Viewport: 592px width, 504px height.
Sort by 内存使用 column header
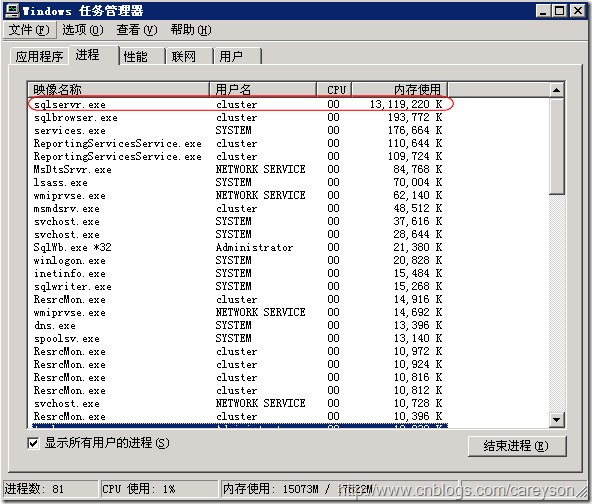tap(400, 89)
